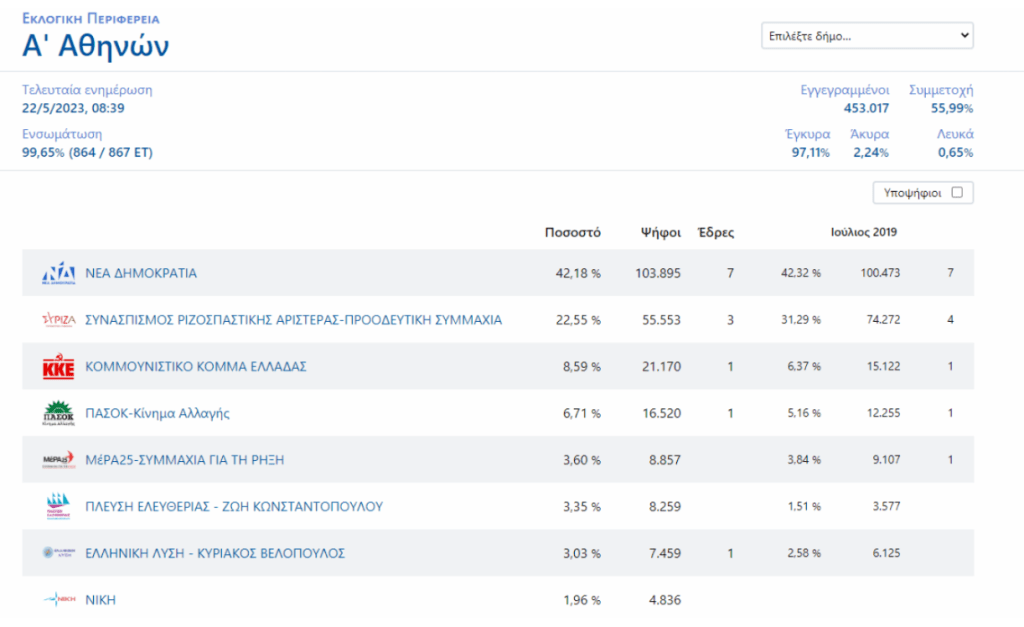Click the Α' Αθηνών region heading
This screenshot has height=627, width=1024.
pos(96,46)
